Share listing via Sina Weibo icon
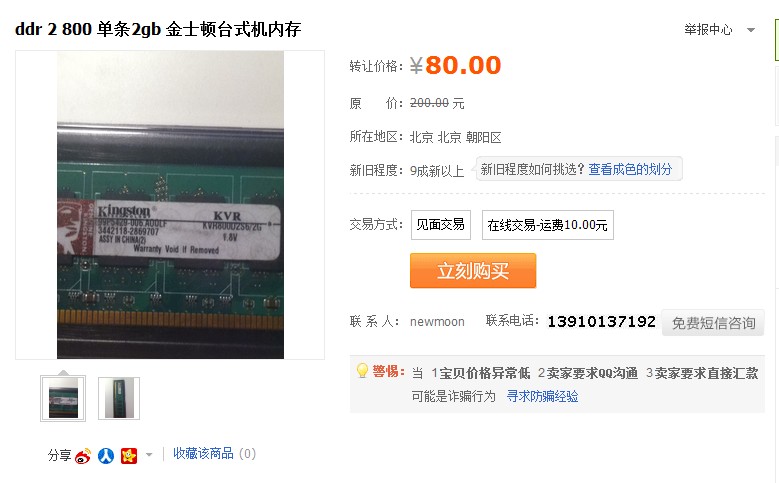The height and width of the screenshot is (483, 779). [83, 455]
